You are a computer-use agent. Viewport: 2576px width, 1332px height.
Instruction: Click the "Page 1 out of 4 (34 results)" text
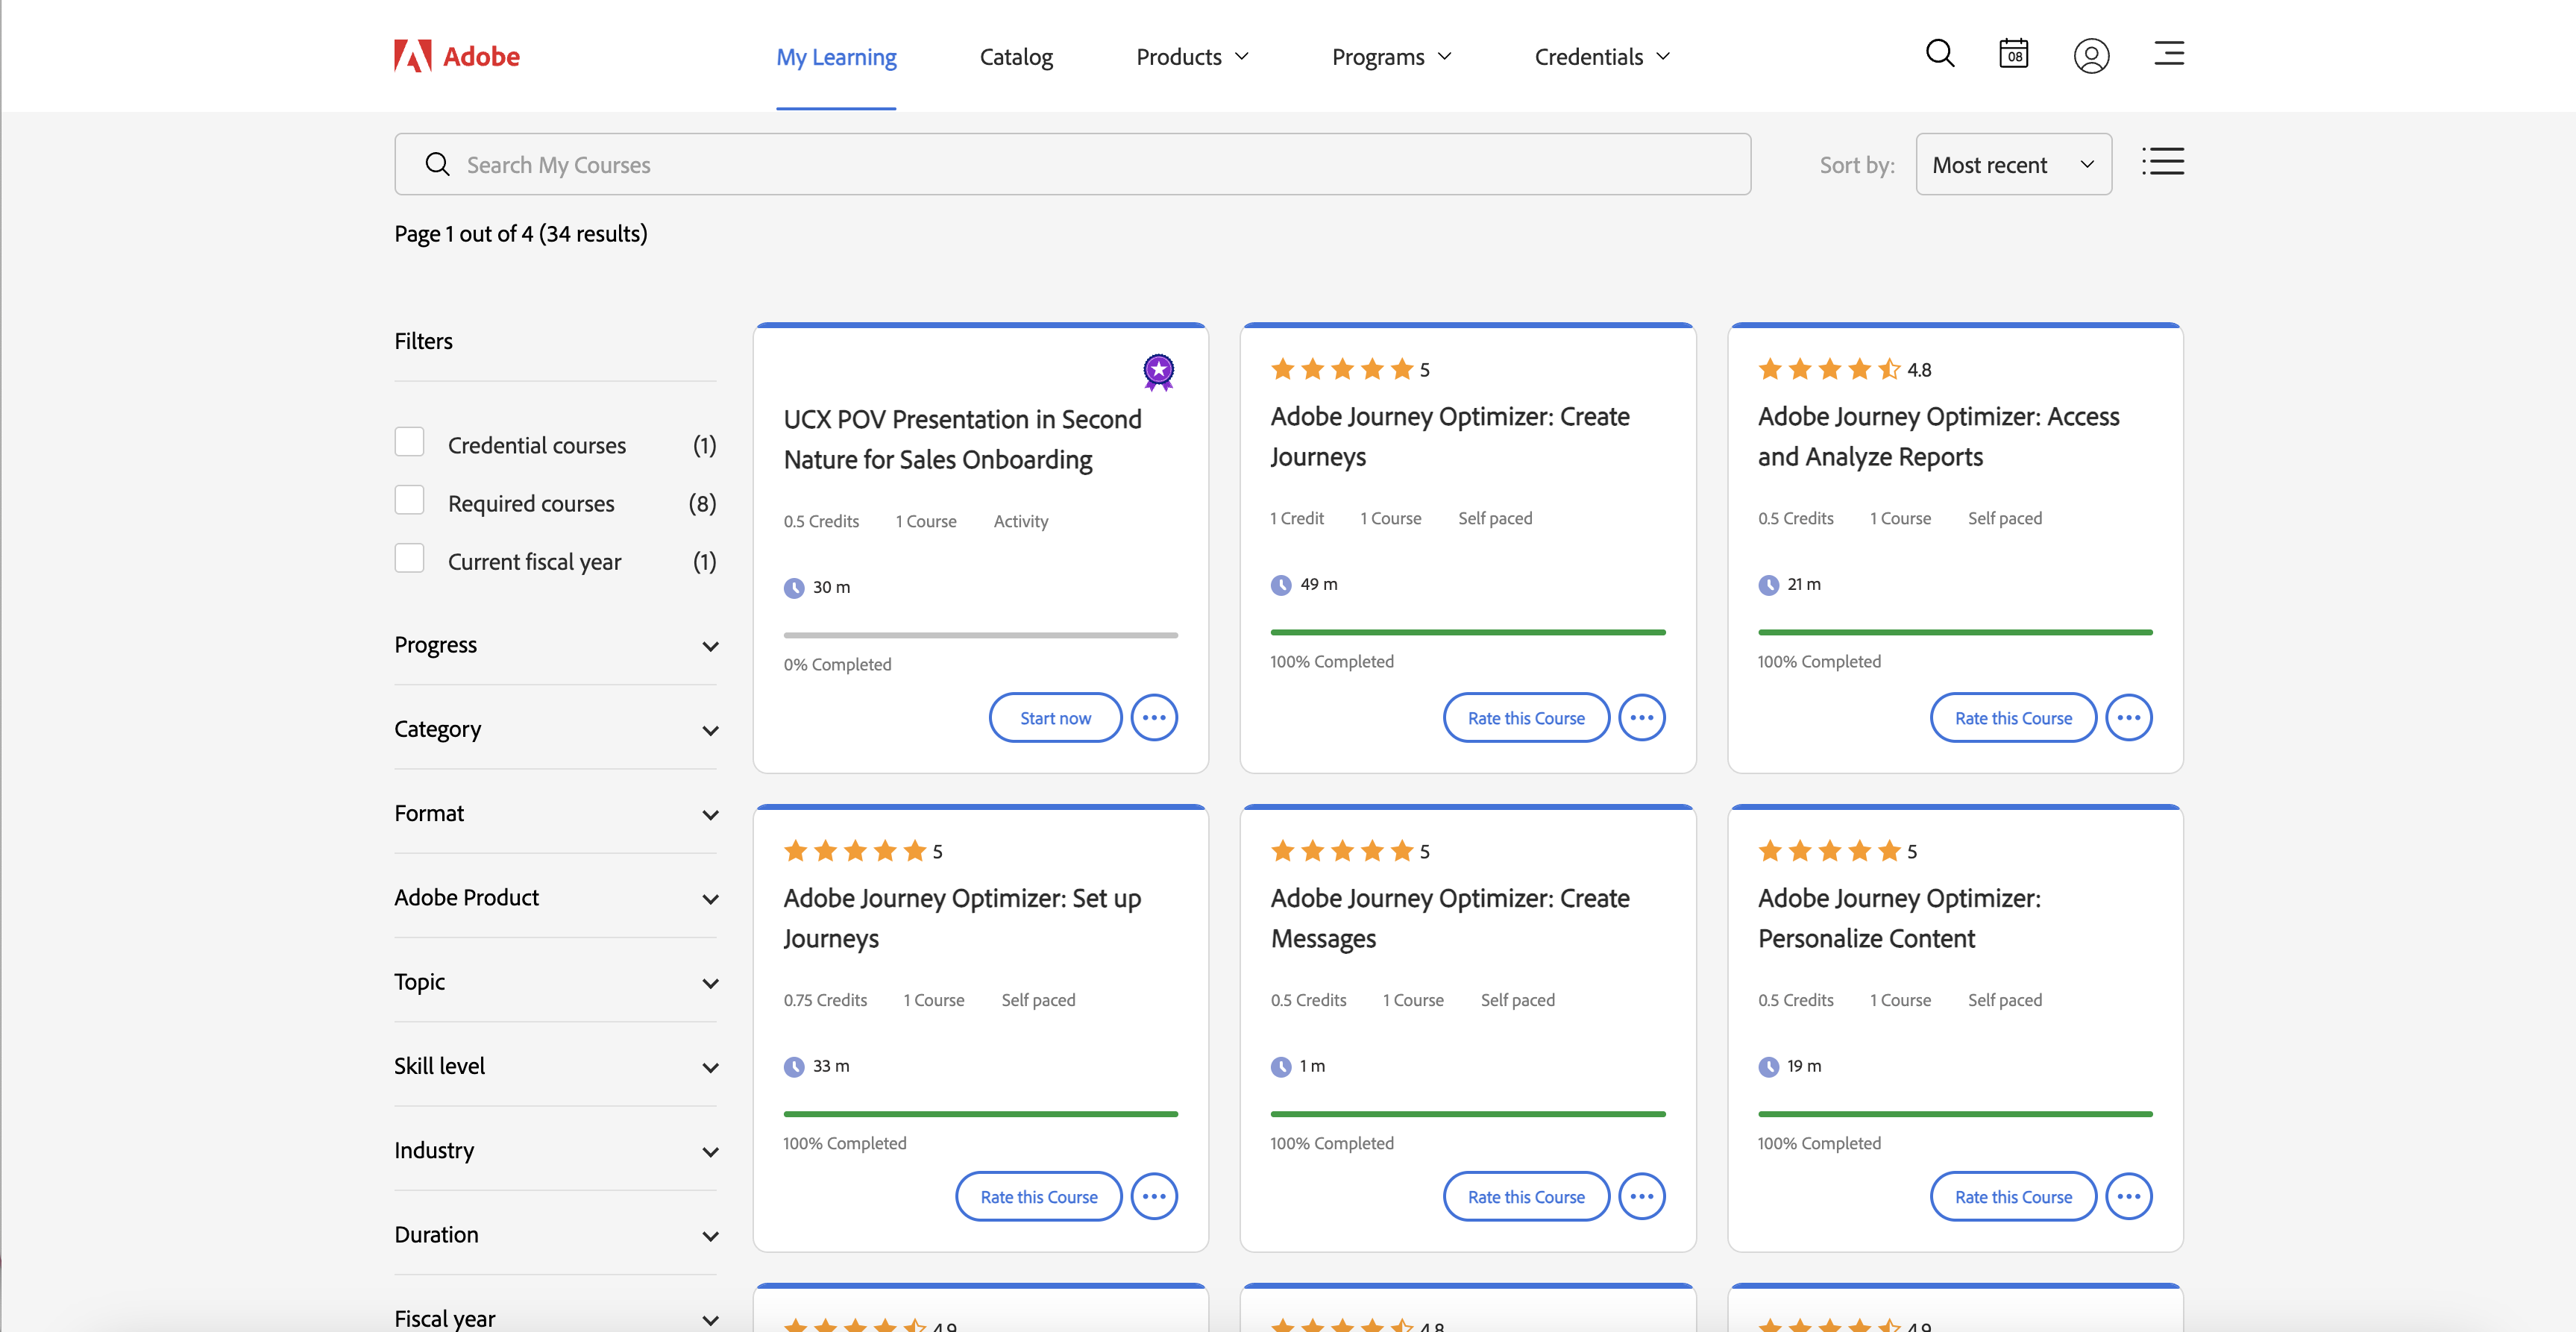520,234
